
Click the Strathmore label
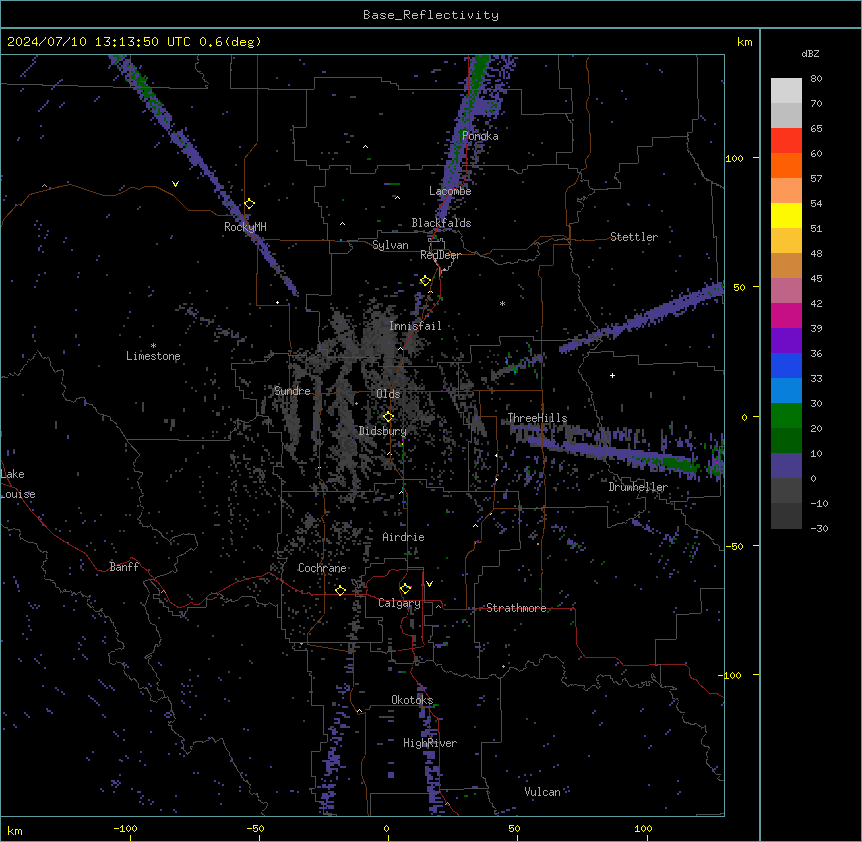[516, 608]
